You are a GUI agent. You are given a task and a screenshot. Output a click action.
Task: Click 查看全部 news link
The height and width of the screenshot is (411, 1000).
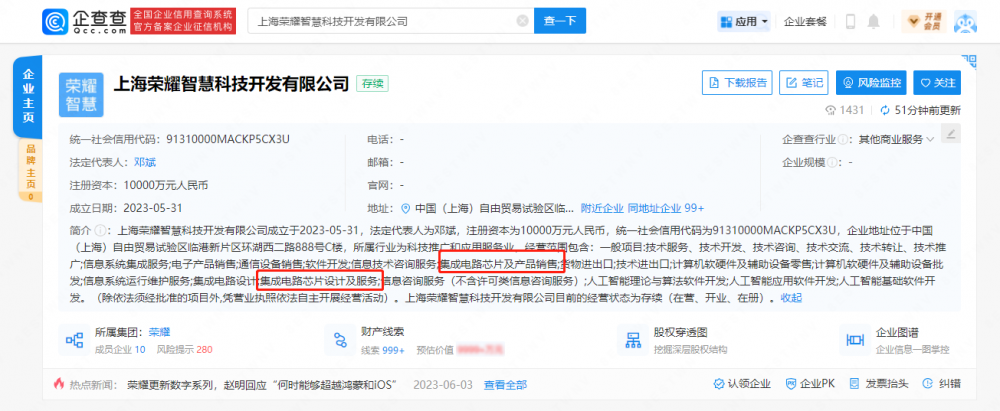click(x=505, y=384)
